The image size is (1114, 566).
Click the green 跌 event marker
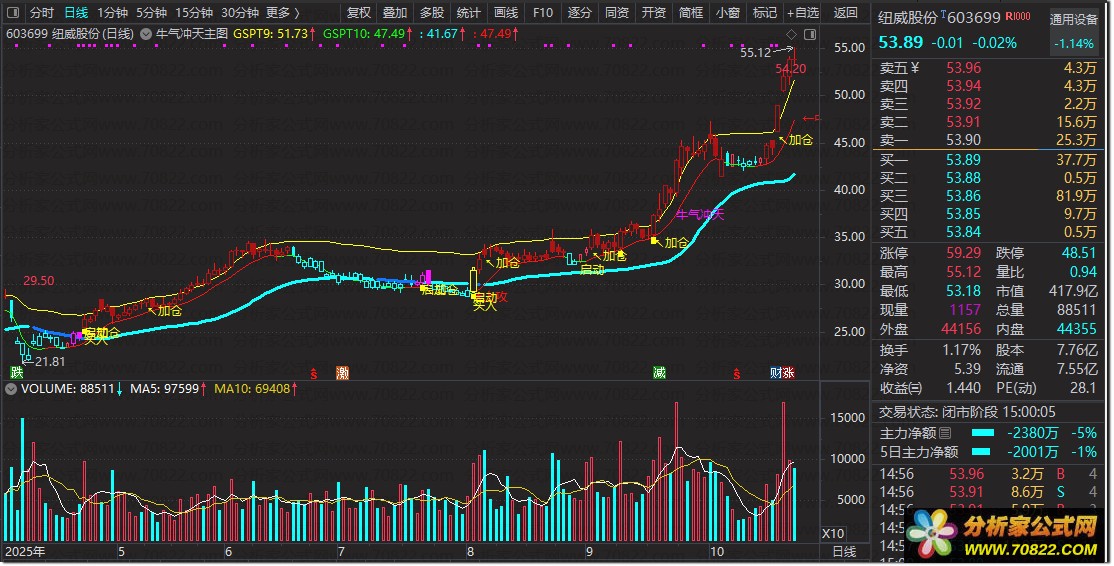click(x=16, y=372)
